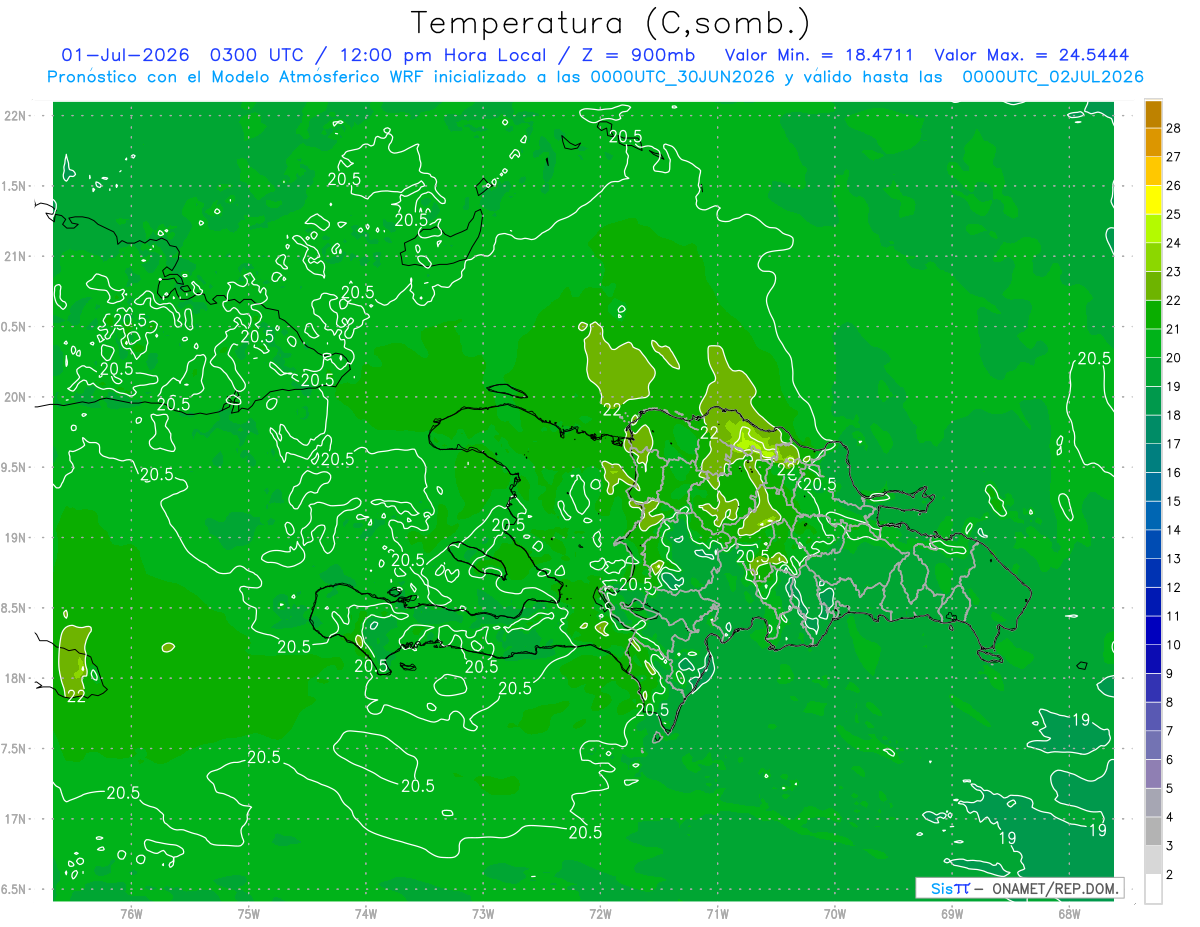Click the legend scale value 28
The height and width of the screenshot is (927, 1200).
[1173, 128]
